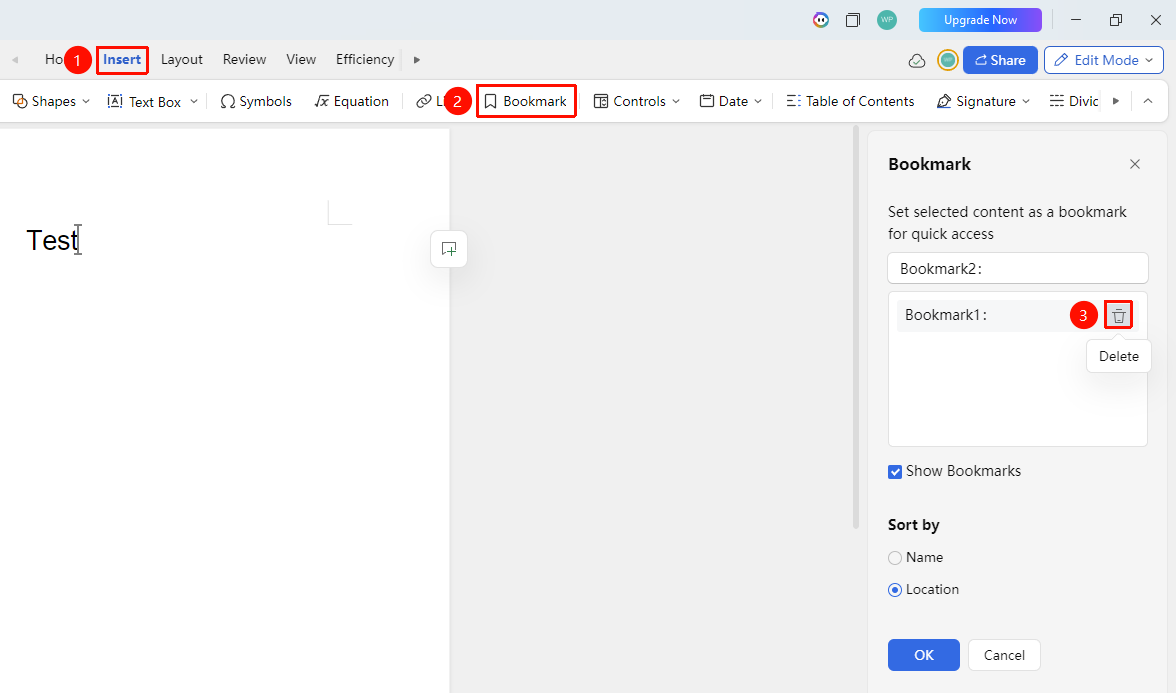This screenshot has height=693, width=1176.
Task: Switch to the Layout tab
Action: tap(182, 59)
